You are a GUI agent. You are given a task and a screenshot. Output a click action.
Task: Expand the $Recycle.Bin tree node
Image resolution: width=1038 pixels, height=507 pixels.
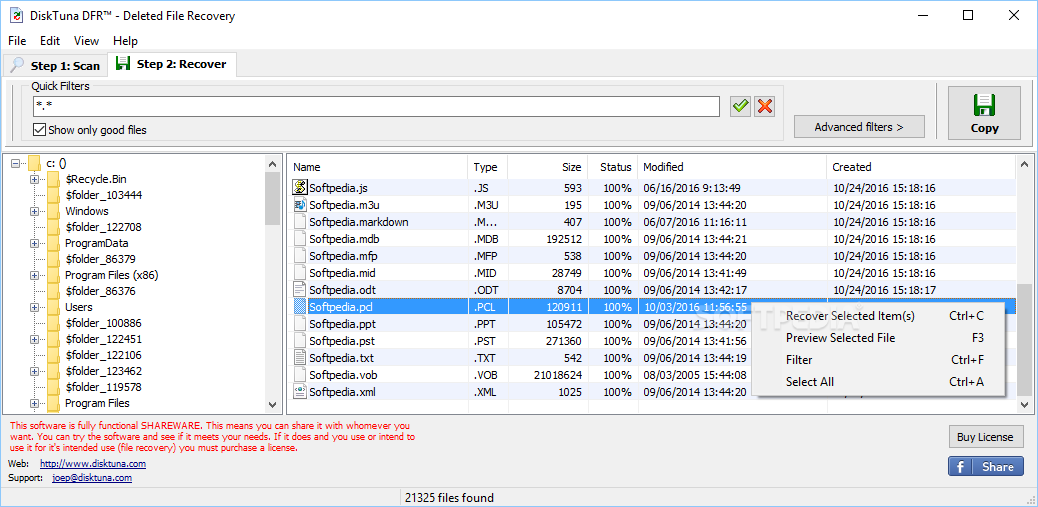(34, 179)
